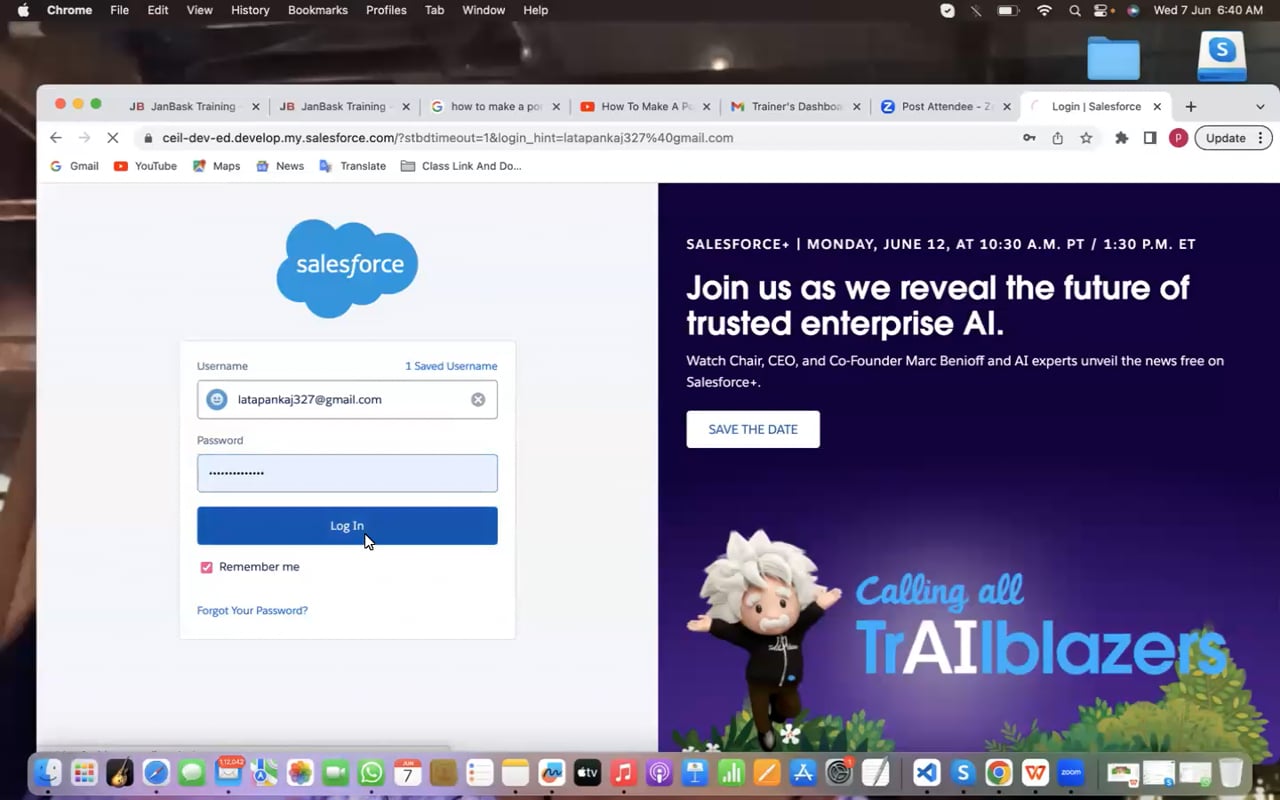The height and width of the screenshot is (800, 1280).
Task: Click the Wi-Fi icon in the menu bar
Action: point(1044,10)
